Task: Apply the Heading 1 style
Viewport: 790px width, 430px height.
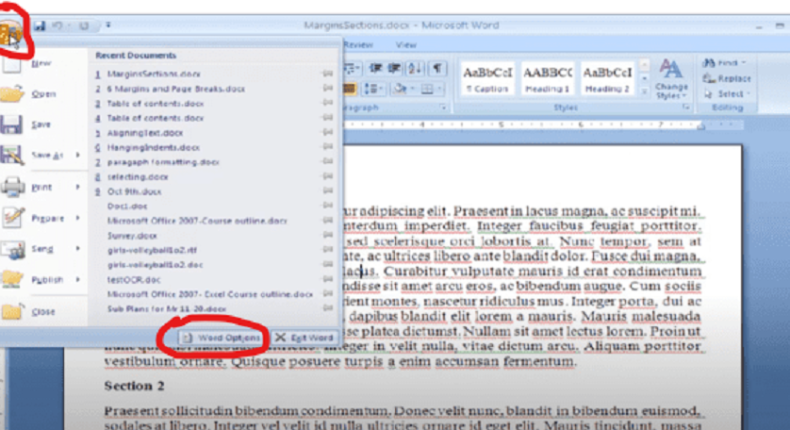Action: [547, 80]
